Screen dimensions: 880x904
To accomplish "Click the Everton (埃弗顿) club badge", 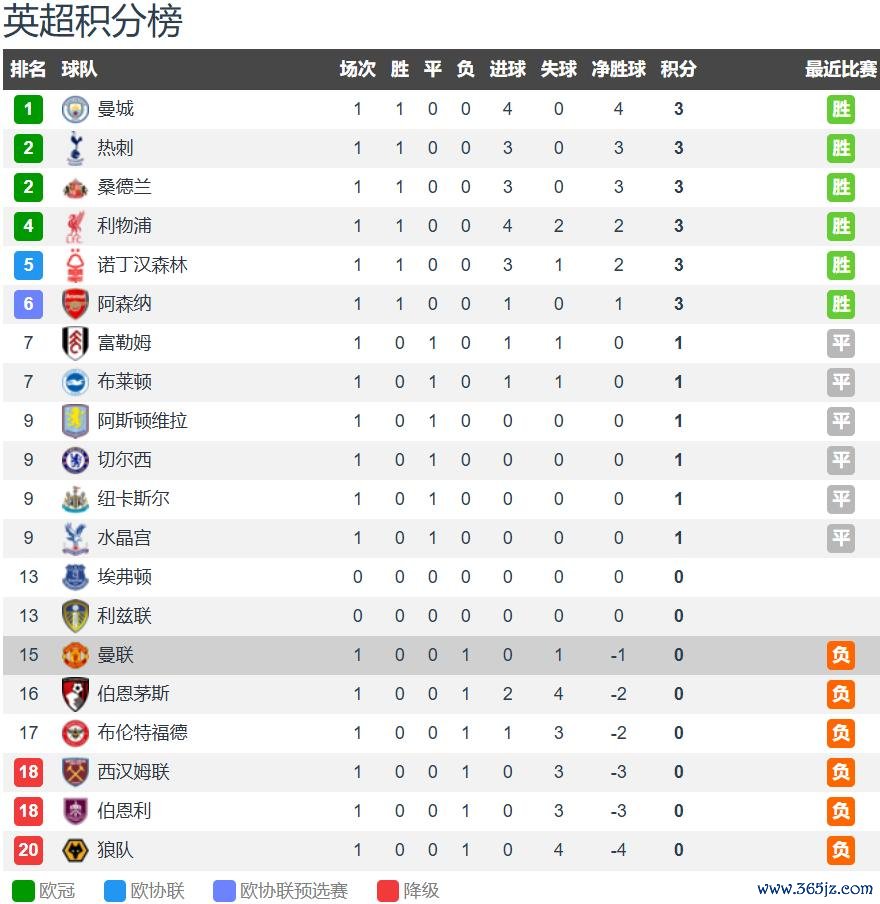I will point(75,577).
